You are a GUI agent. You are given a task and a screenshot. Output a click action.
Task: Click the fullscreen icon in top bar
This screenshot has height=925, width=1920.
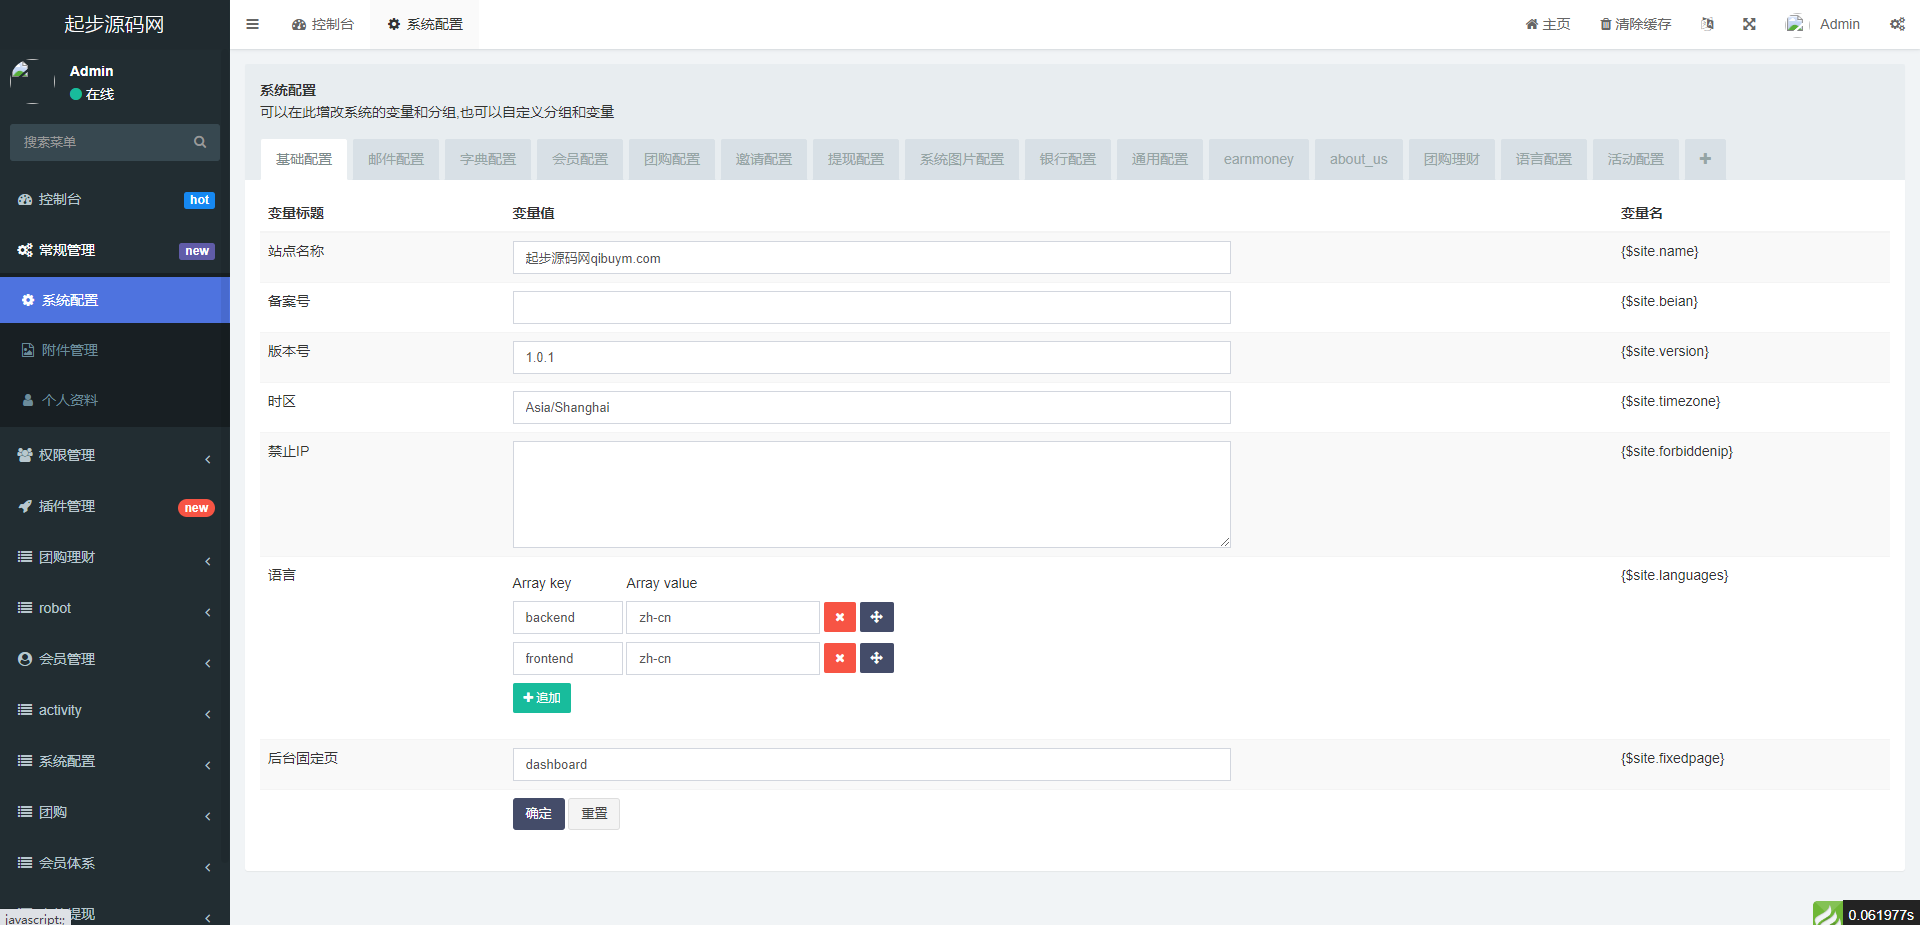coord(1749,24)
